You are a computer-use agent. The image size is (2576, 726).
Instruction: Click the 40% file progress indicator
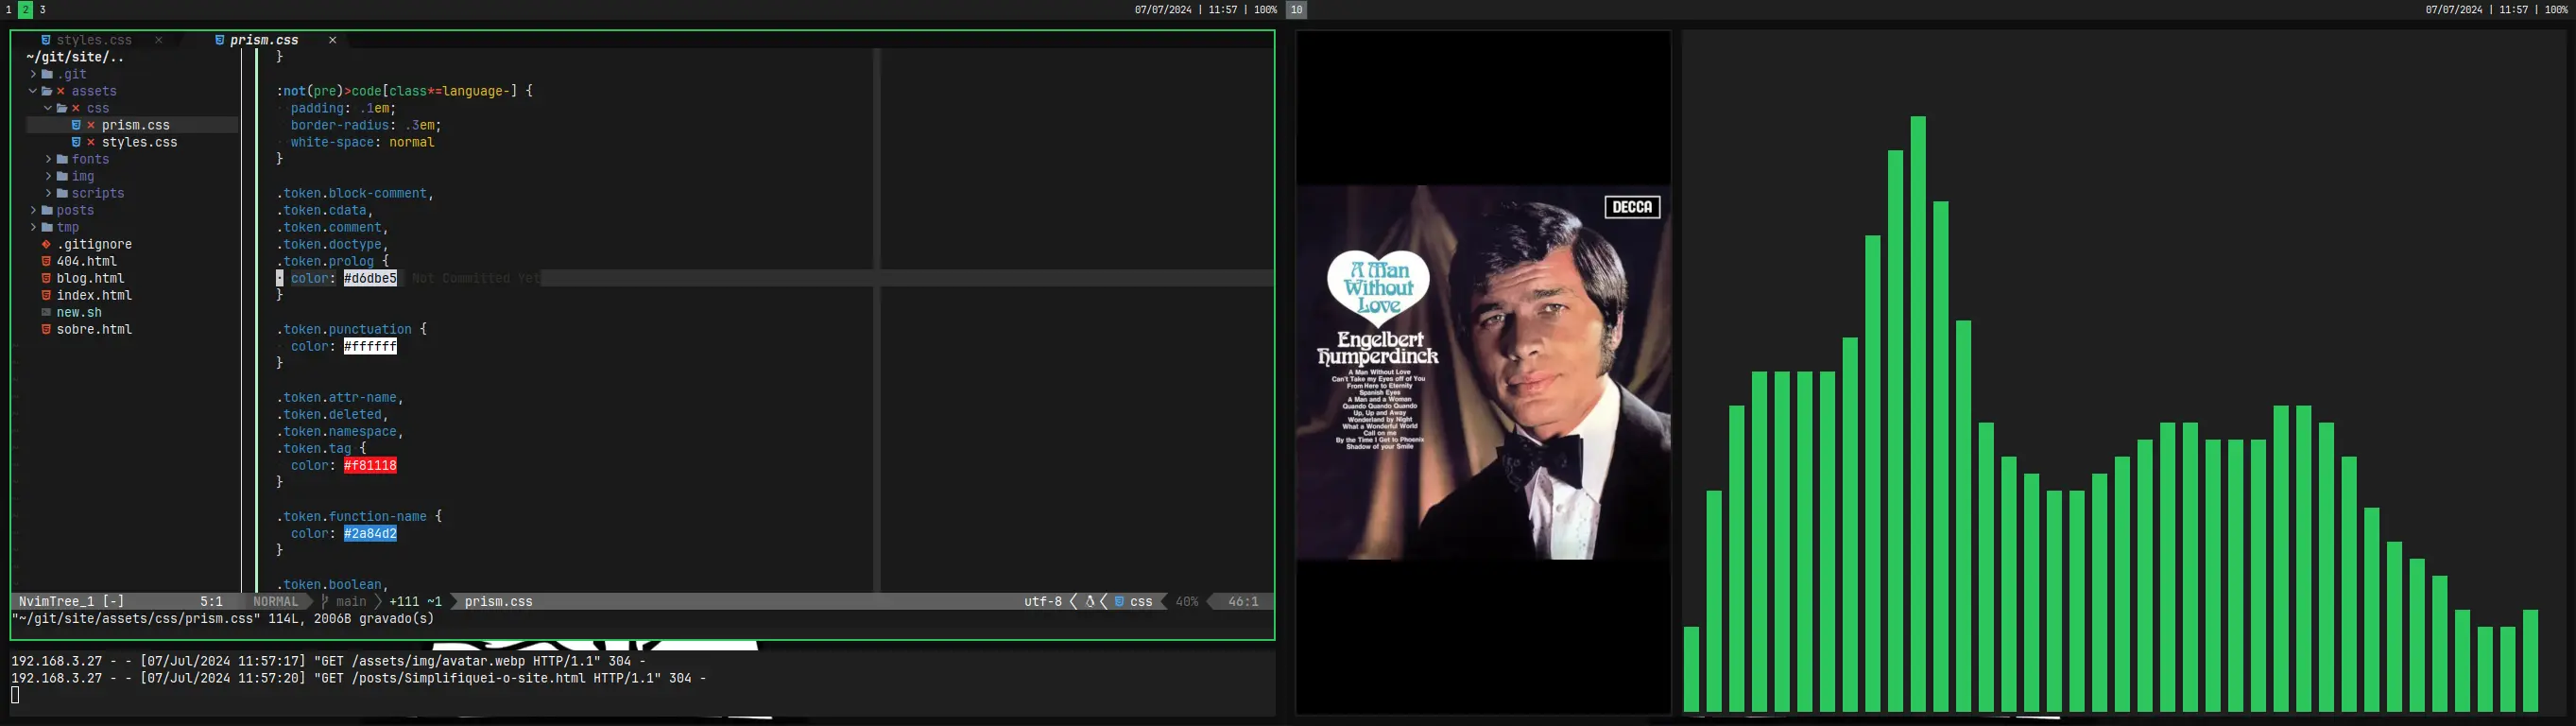coord(1186,601)
